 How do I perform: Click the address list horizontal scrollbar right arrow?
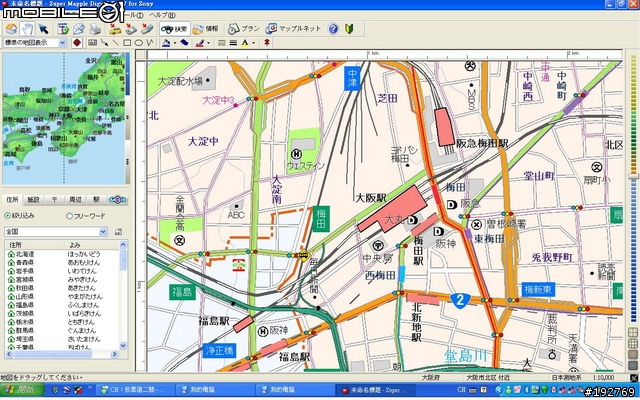115,354
